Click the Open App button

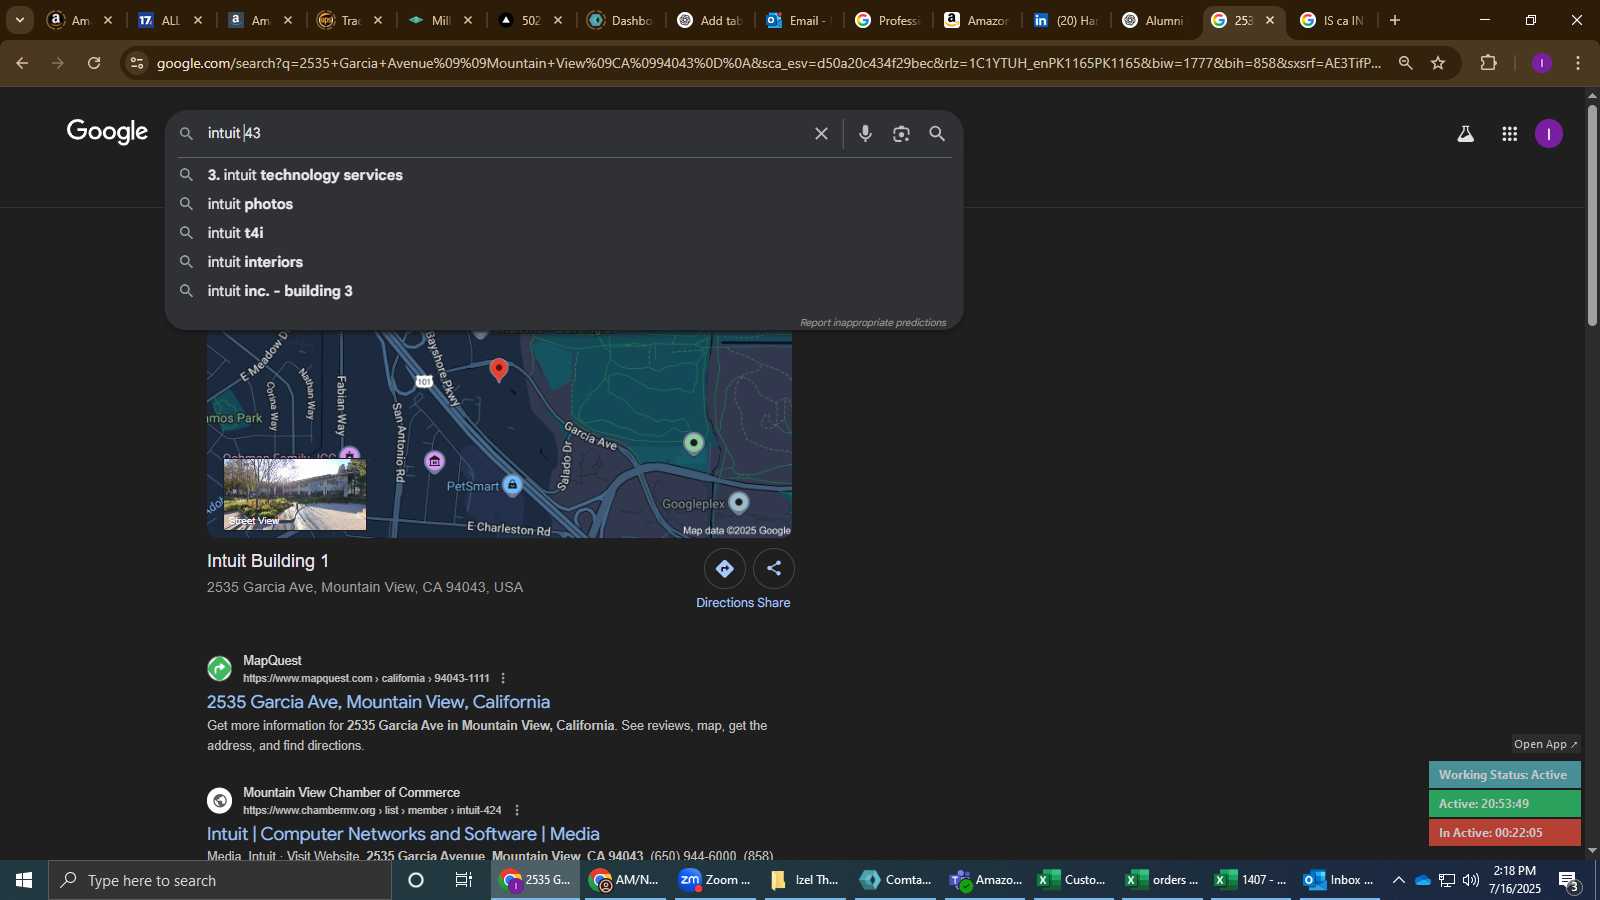(1545, 744)
